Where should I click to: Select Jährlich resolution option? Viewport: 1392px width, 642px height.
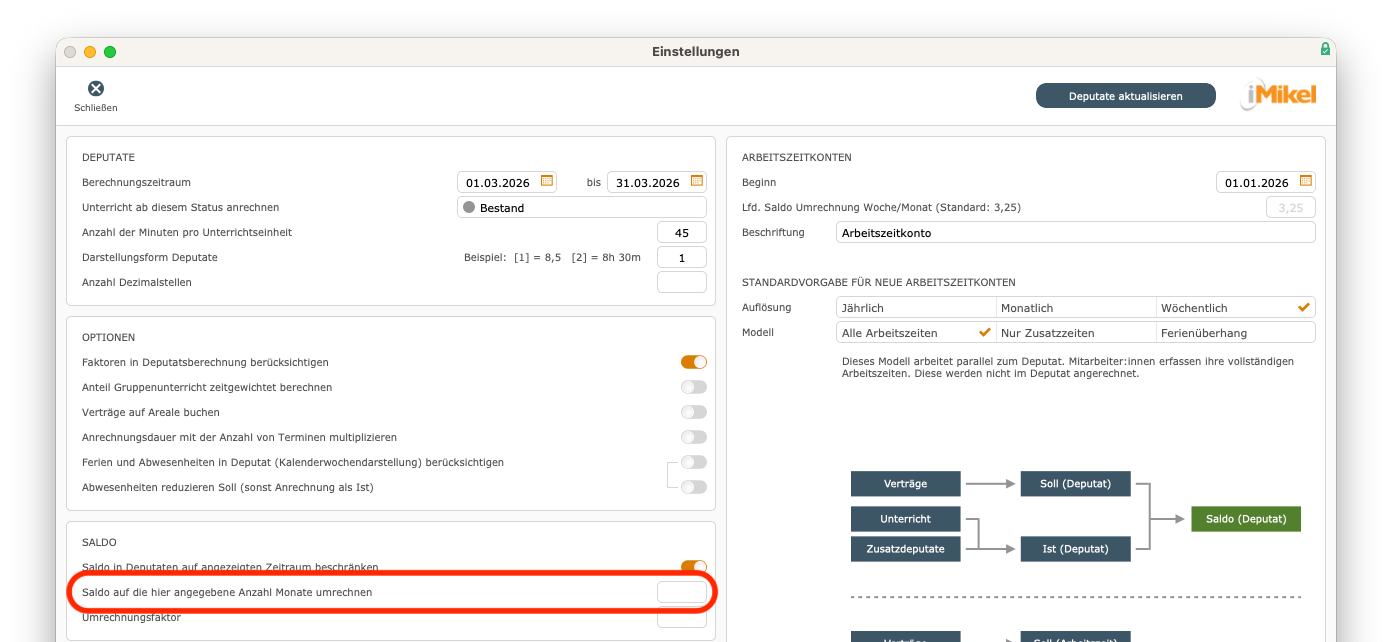click(x=915, y=308)
